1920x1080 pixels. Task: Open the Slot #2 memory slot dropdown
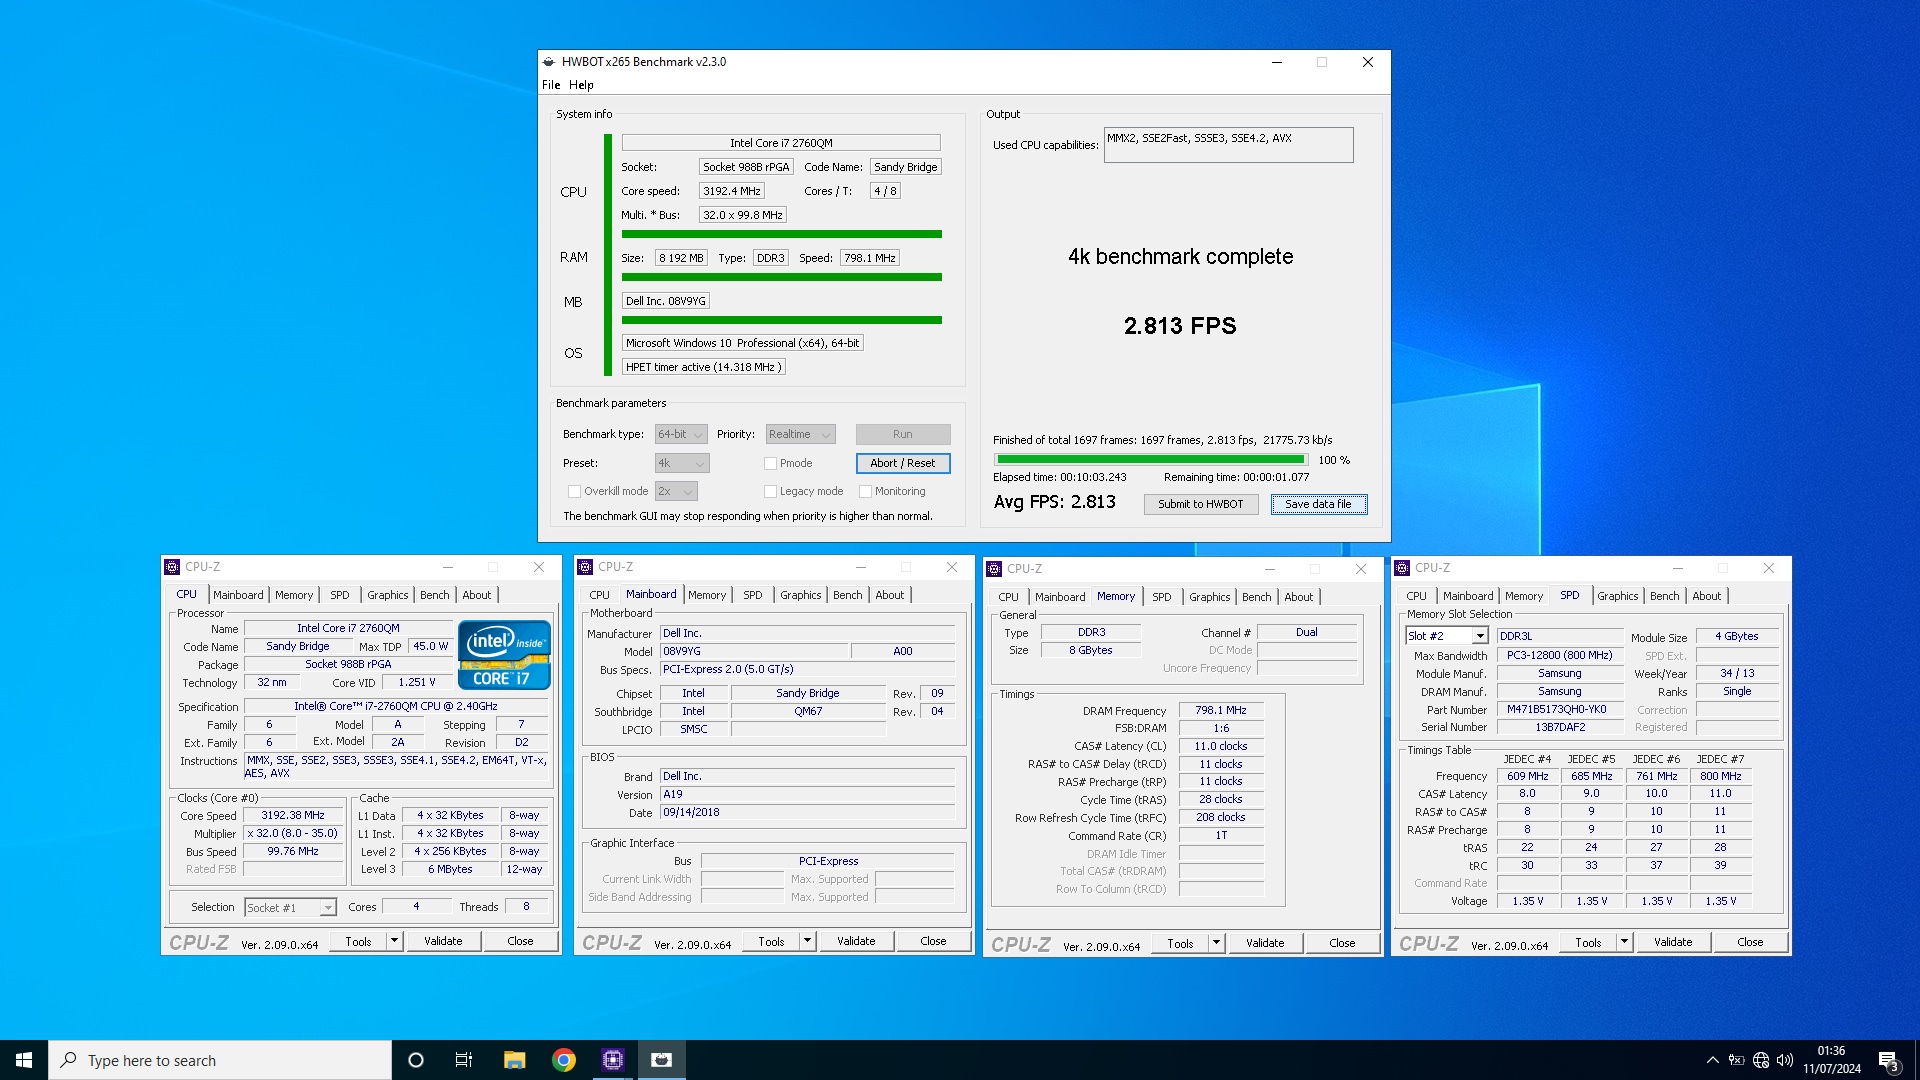tap(1447, 636)
